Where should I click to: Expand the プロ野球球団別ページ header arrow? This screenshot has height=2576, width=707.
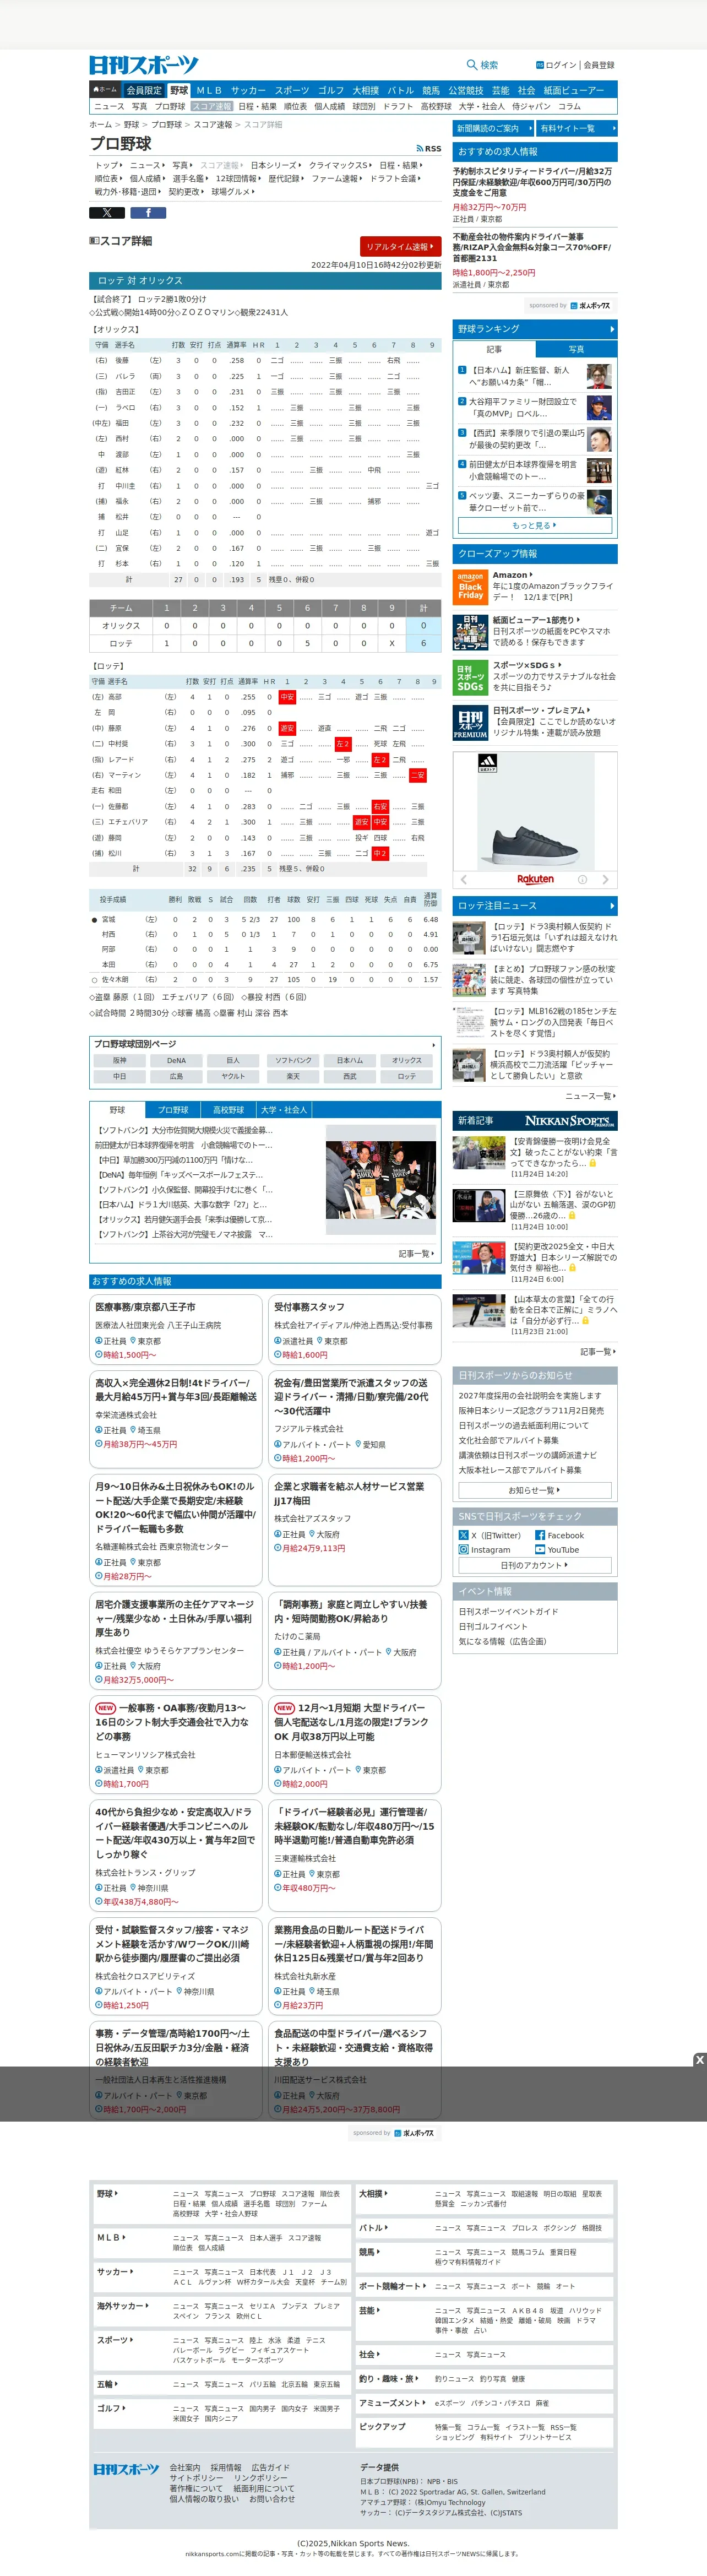[433, 1044]
